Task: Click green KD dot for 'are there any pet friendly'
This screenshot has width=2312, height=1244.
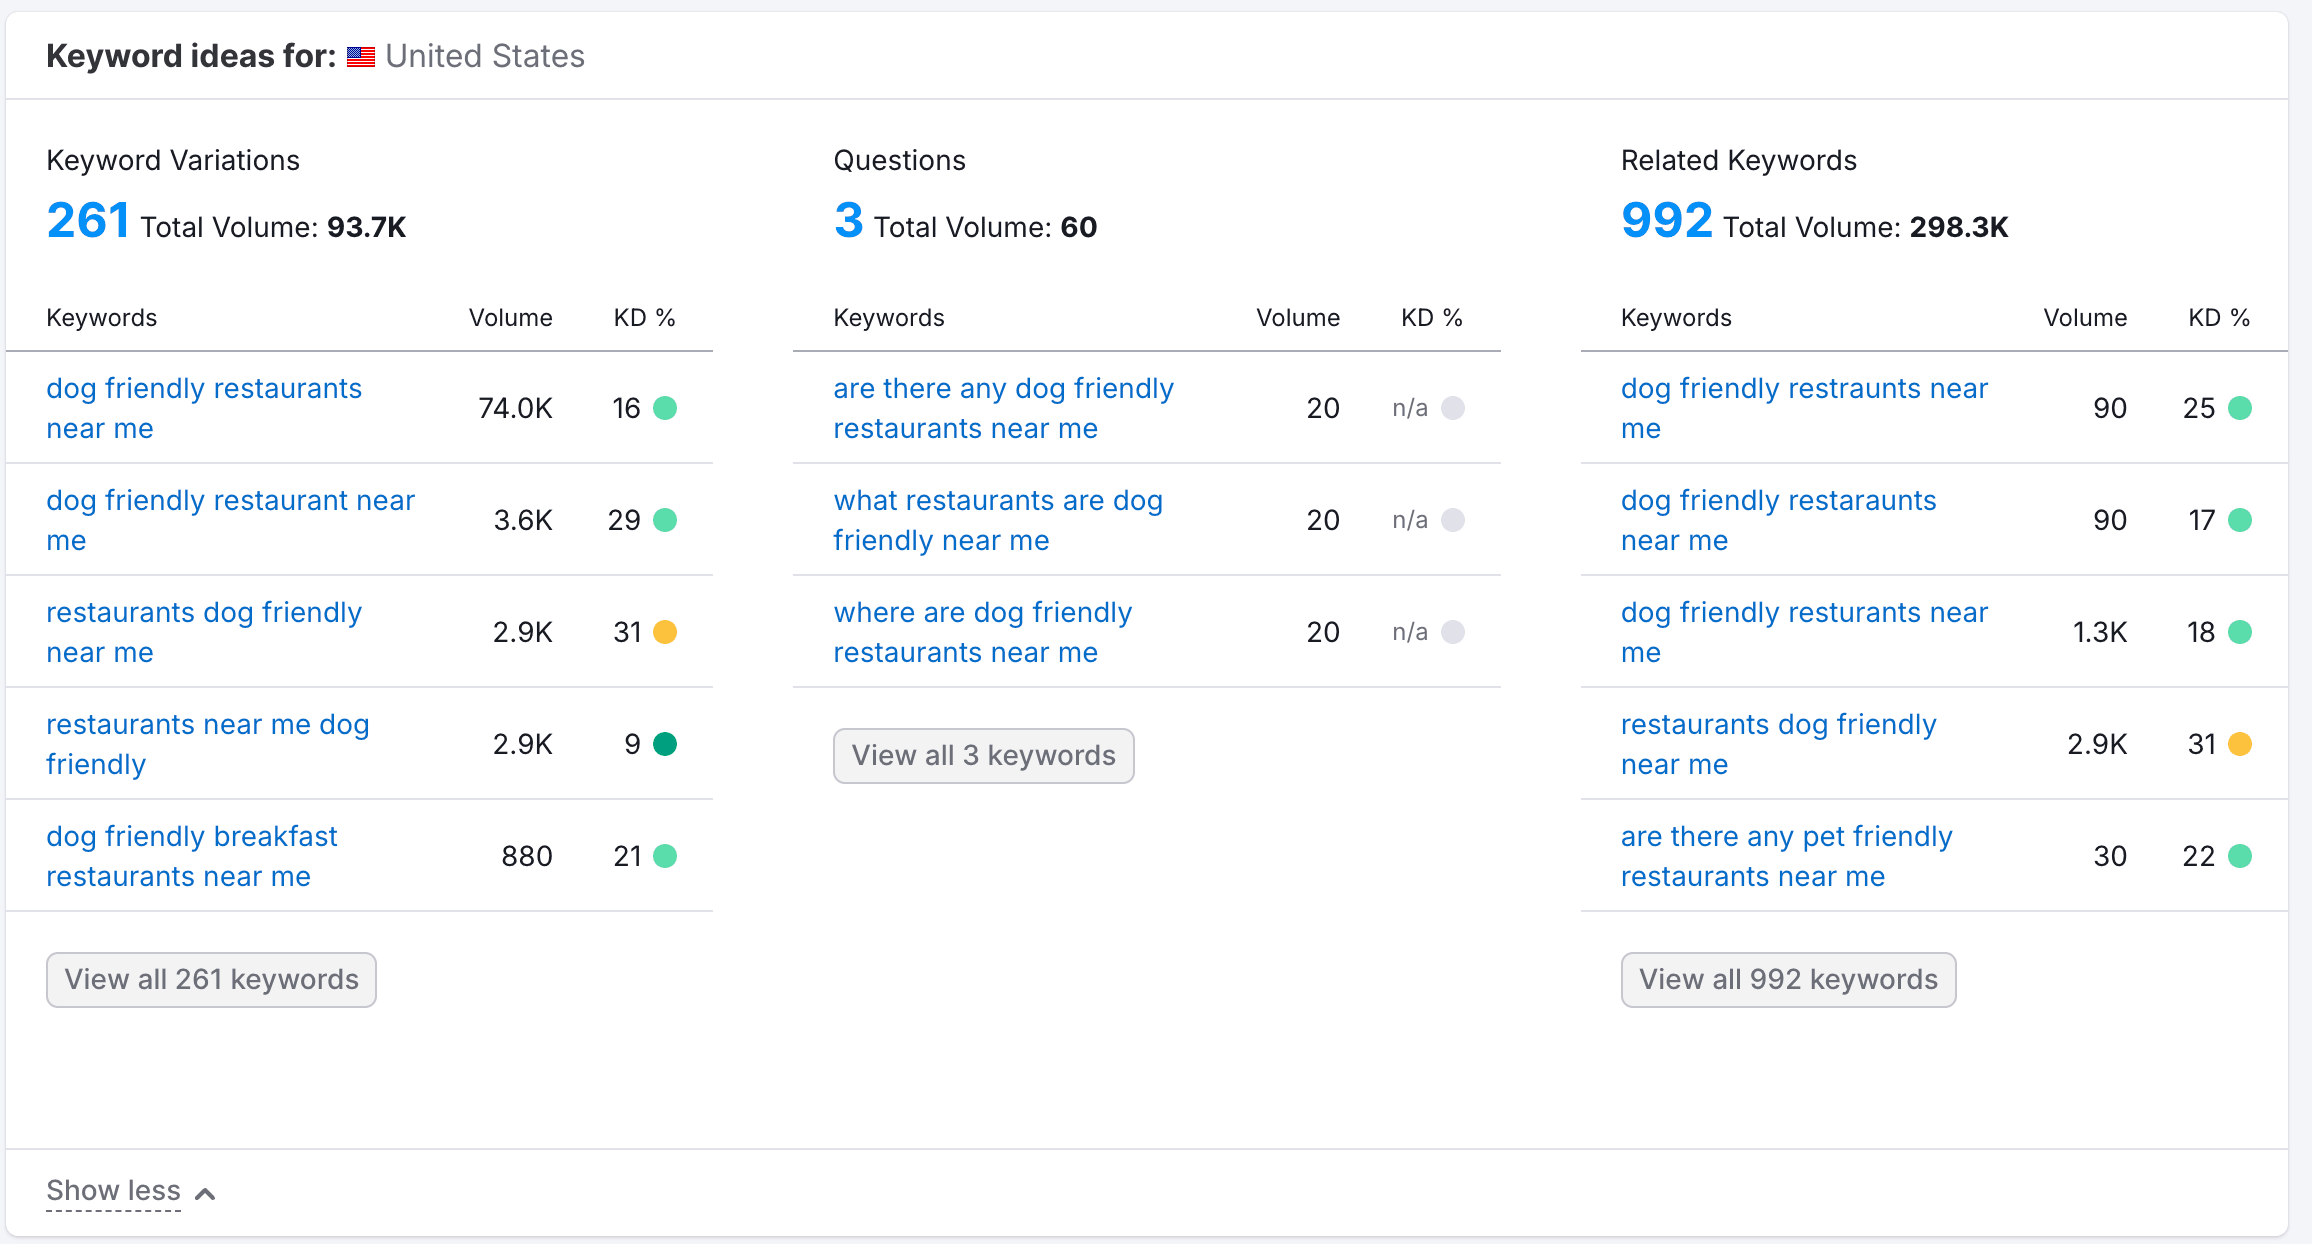Action: [x=2240, y=856]
